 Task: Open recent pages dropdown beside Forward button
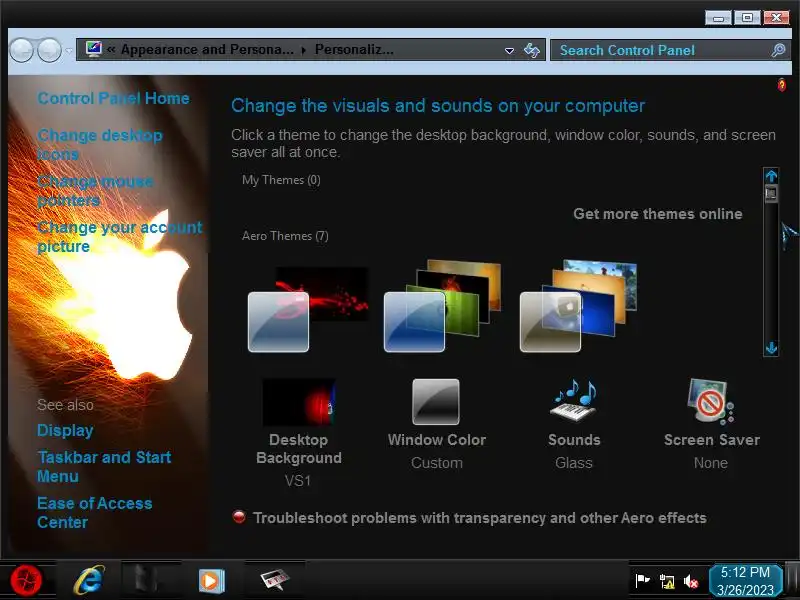click(x=69, y=51)
